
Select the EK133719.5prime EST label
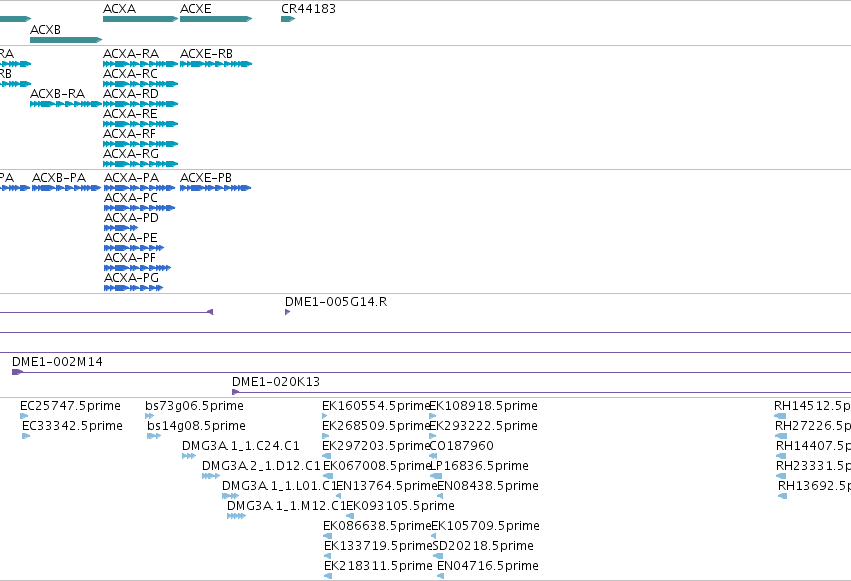click(x=378, y=546)
